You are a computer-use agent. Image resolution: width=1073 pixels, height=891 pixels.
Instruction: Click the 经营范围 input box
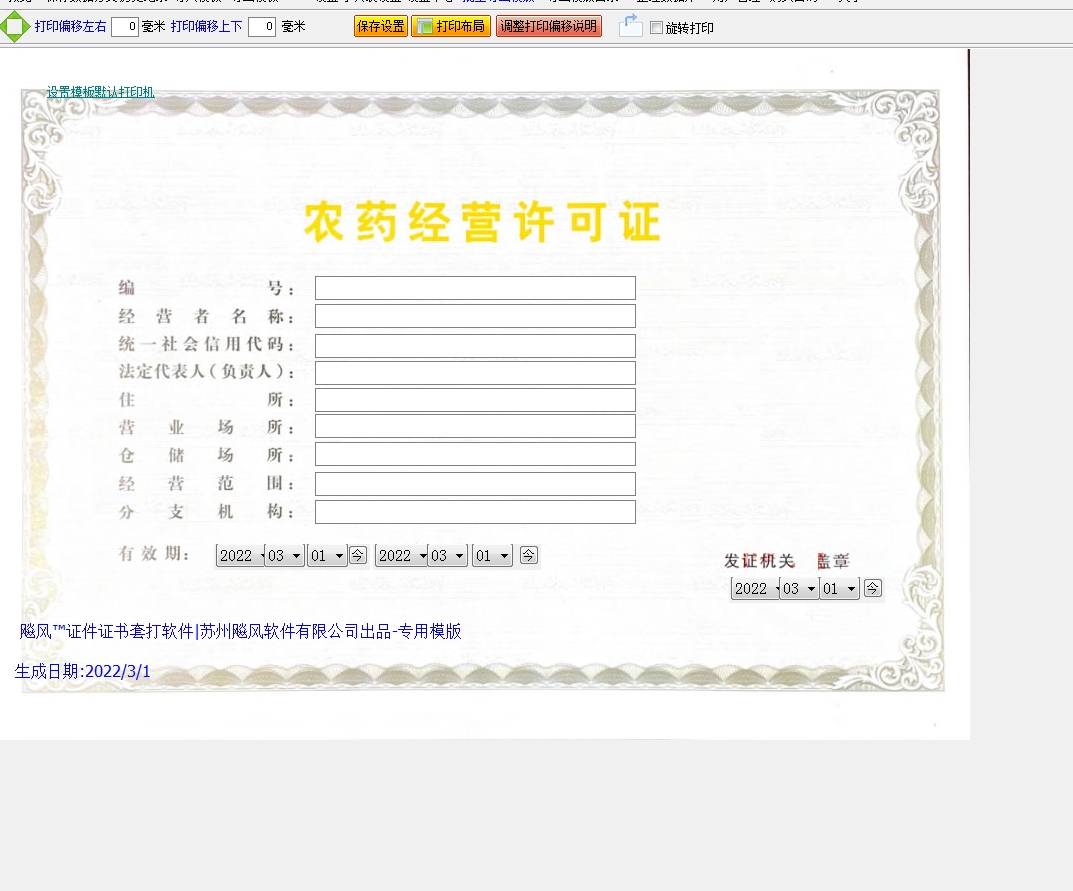(x=475, y=484)
